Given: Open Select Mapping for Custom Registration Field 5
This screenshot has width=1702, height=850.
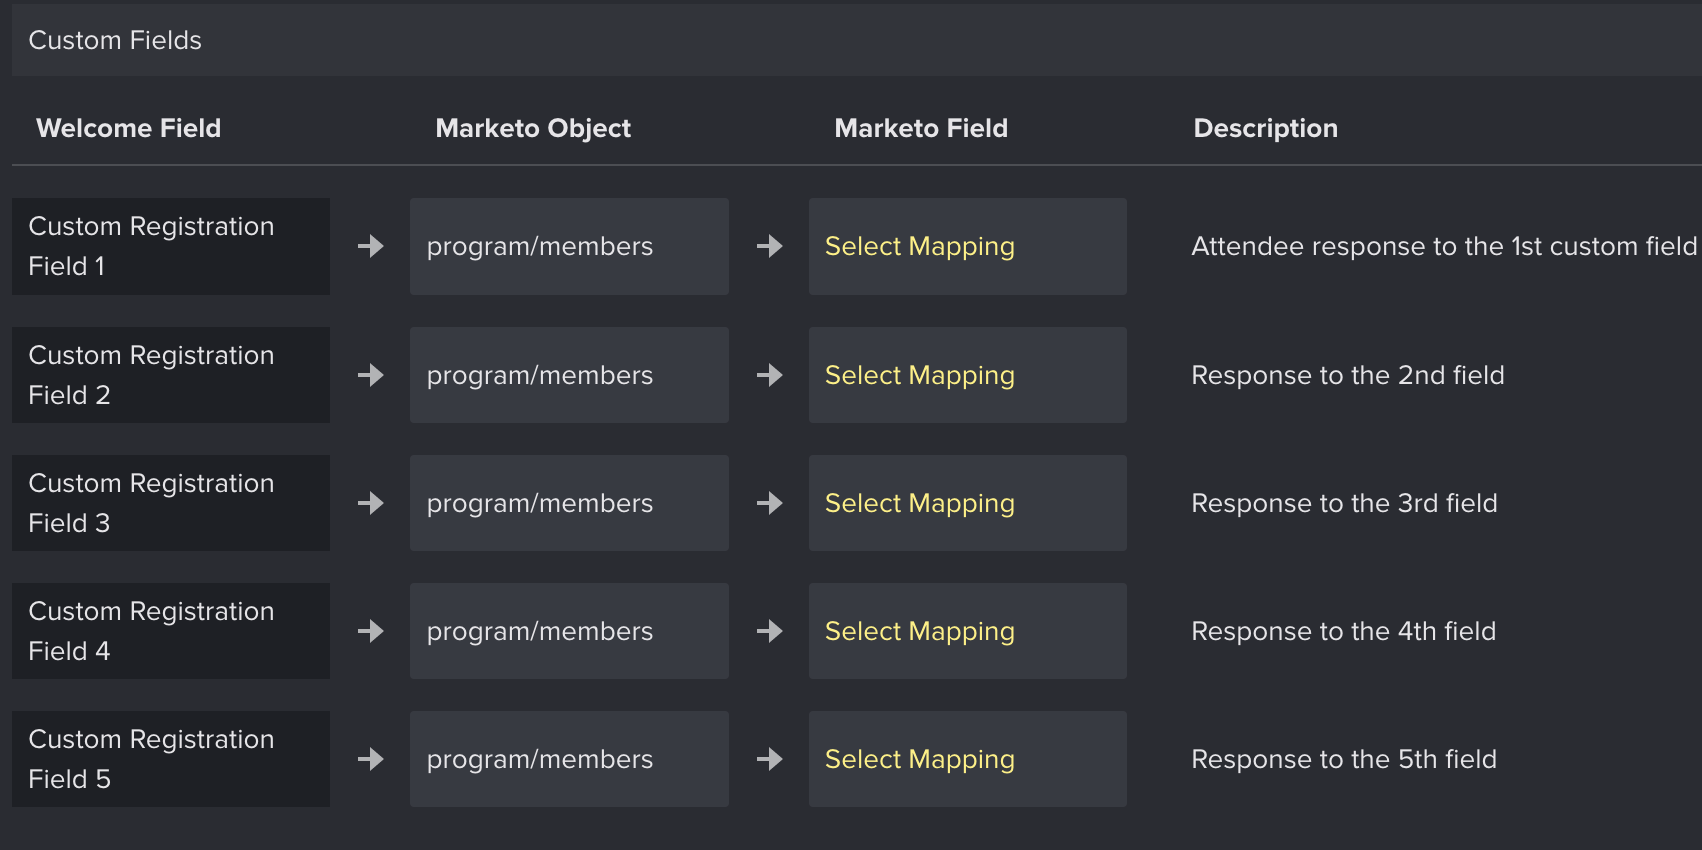Looking at the screenshot, I should point(968,759).
